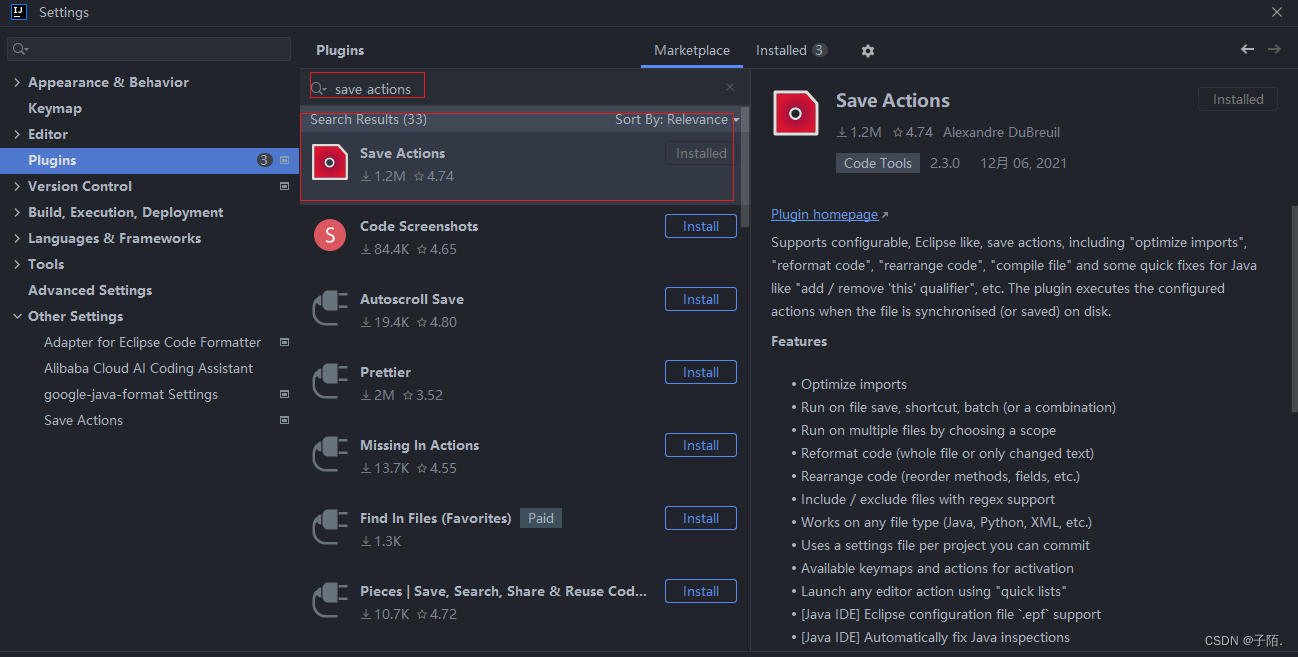Switch to the Marketplace tab

click(x=692, y=50)
